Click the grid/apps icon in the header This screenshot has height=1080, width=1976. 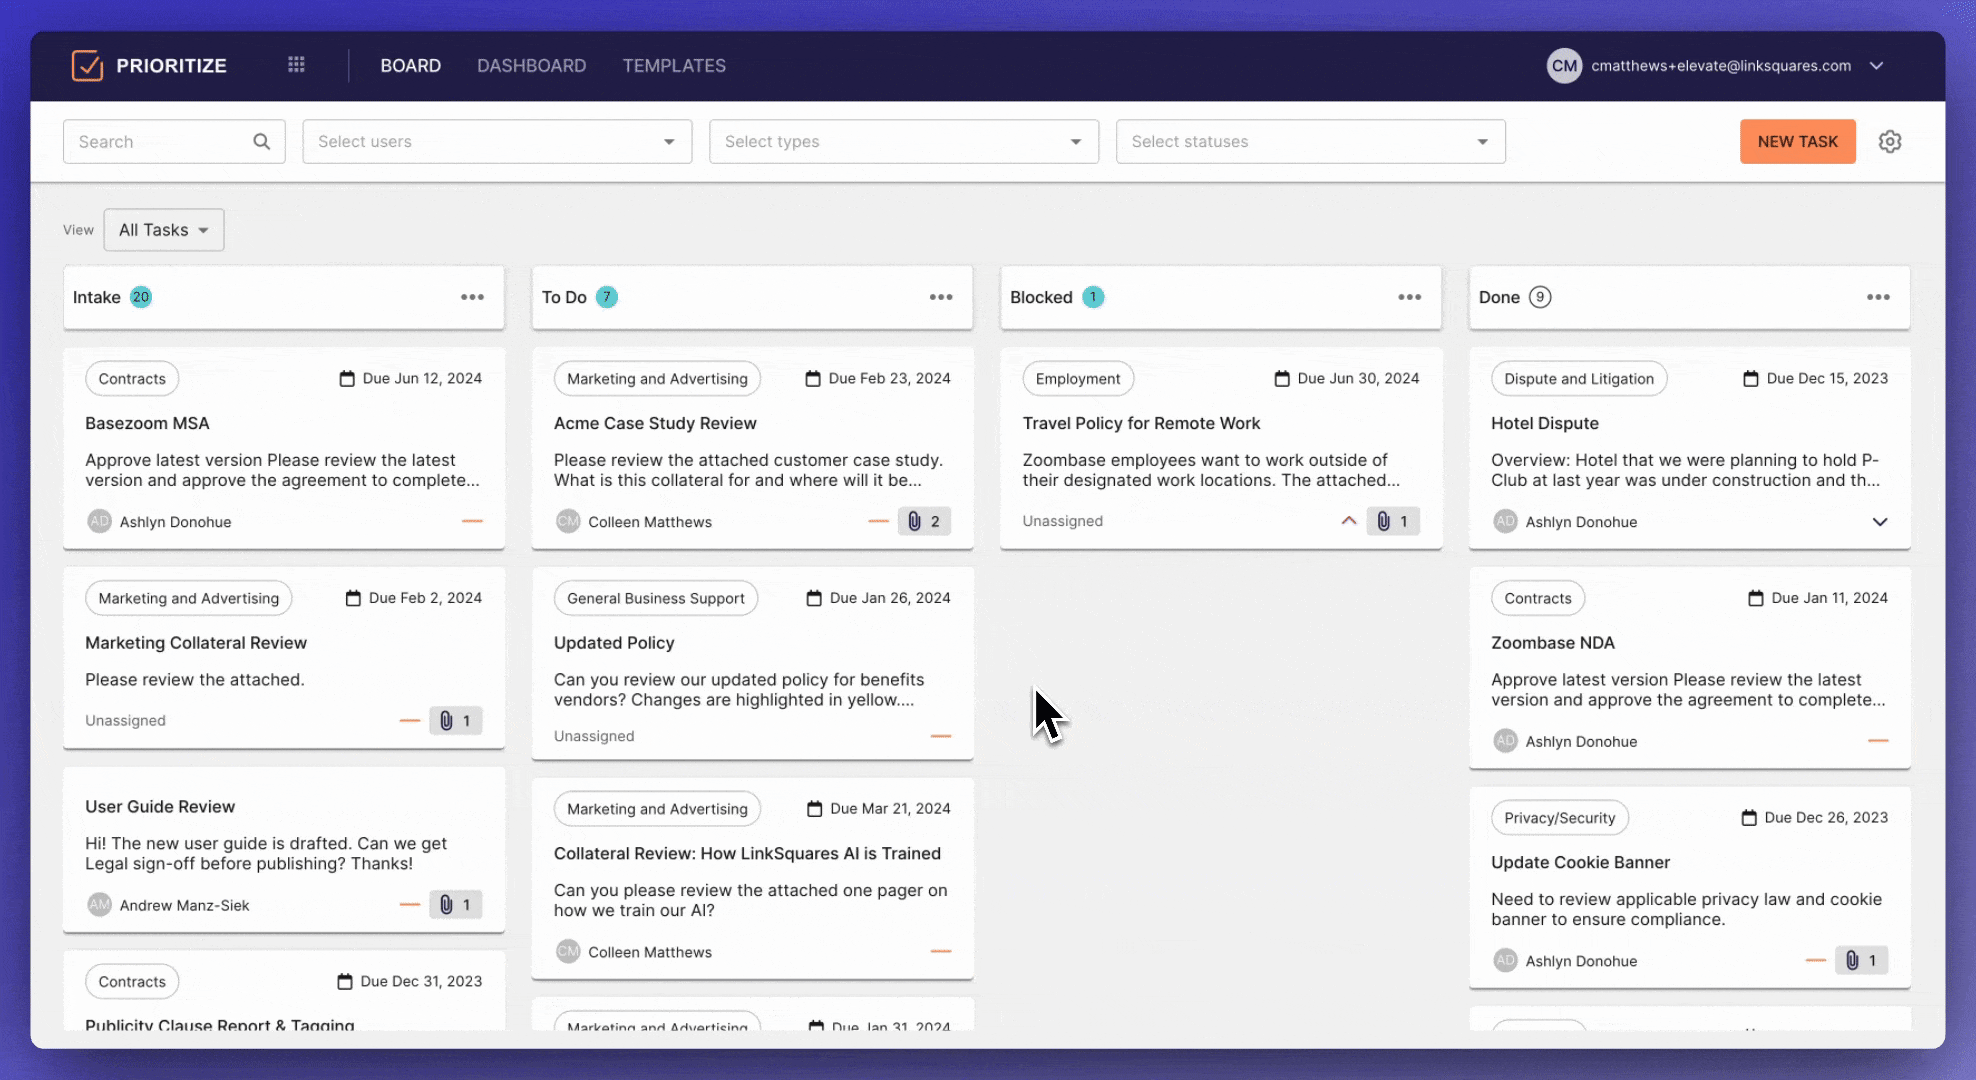295,65
